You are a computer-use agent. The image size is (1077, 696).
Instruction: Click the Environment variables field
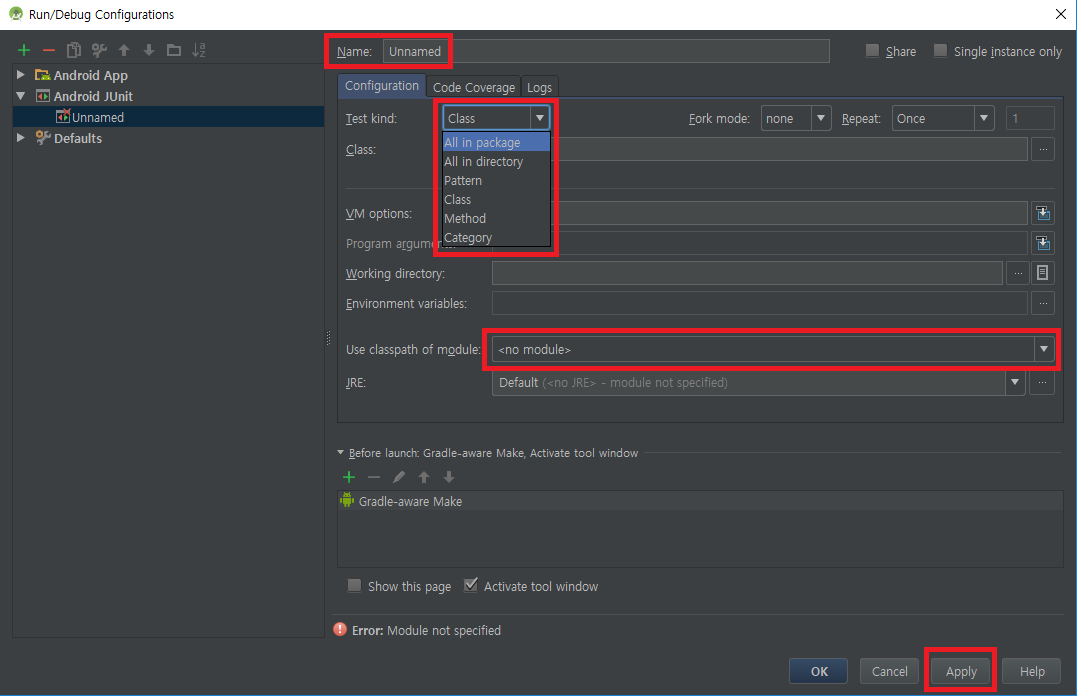pyautogui.click(x=760, y=303)
